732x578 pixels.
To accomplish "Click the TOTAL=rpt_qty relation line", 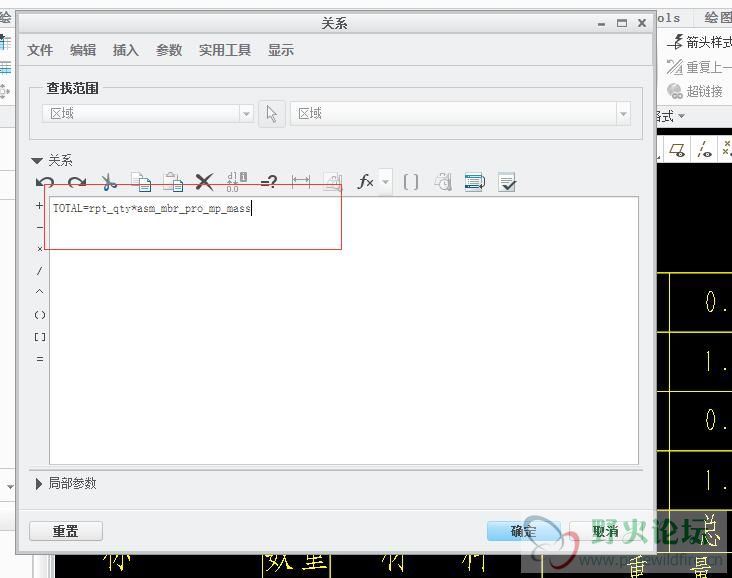I will 152,208.
